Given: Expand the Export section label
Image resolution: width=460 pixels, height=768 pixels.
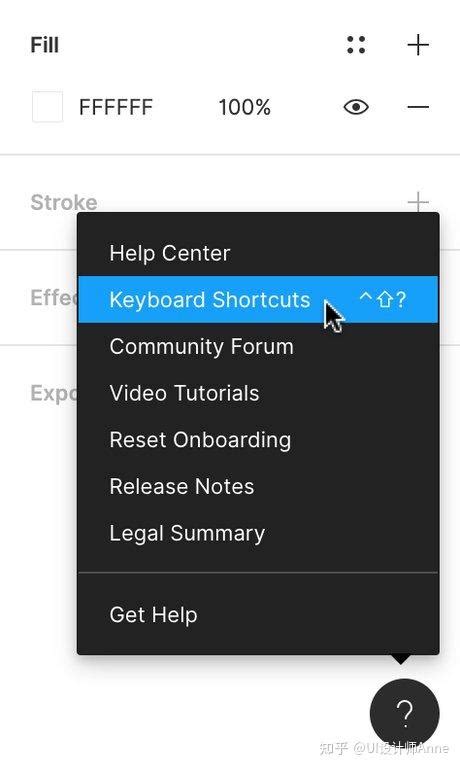Looking at the screenshot, I should click(54, 393).
